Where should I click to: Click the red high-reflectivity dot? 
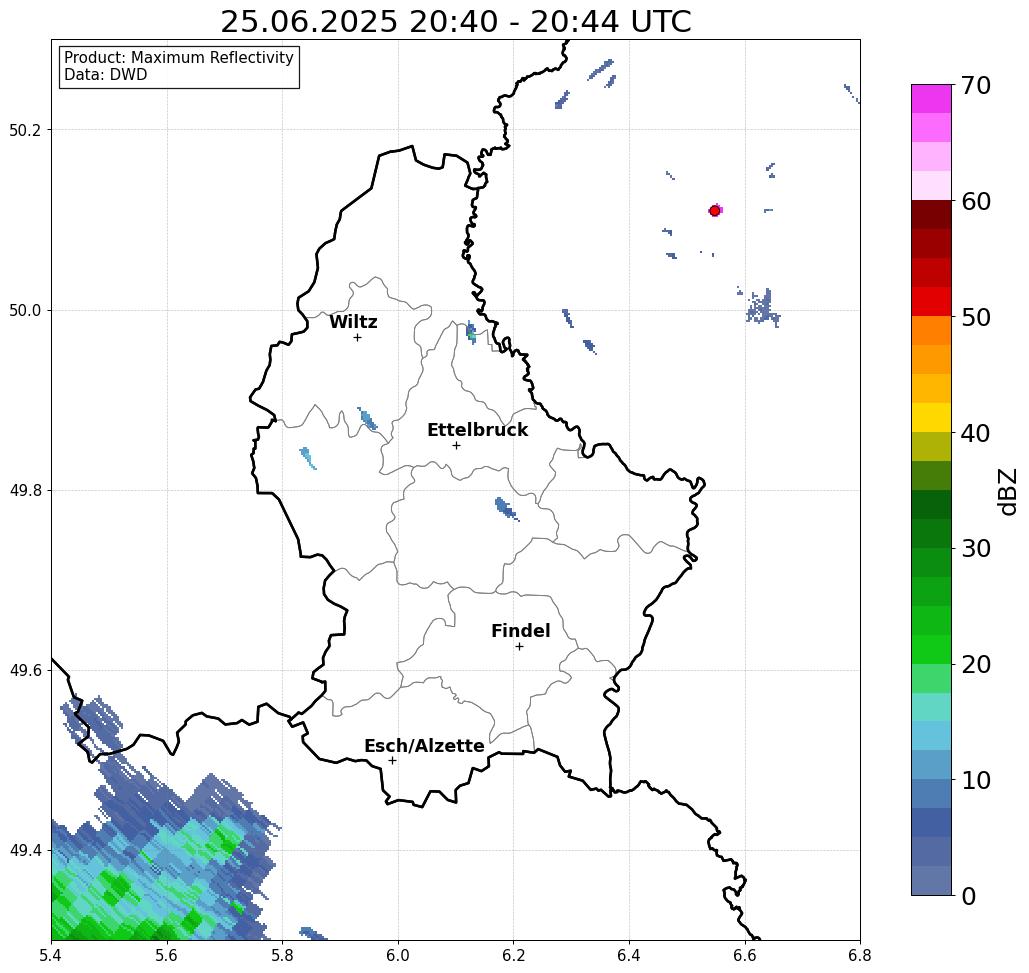(x=715, y=211)
